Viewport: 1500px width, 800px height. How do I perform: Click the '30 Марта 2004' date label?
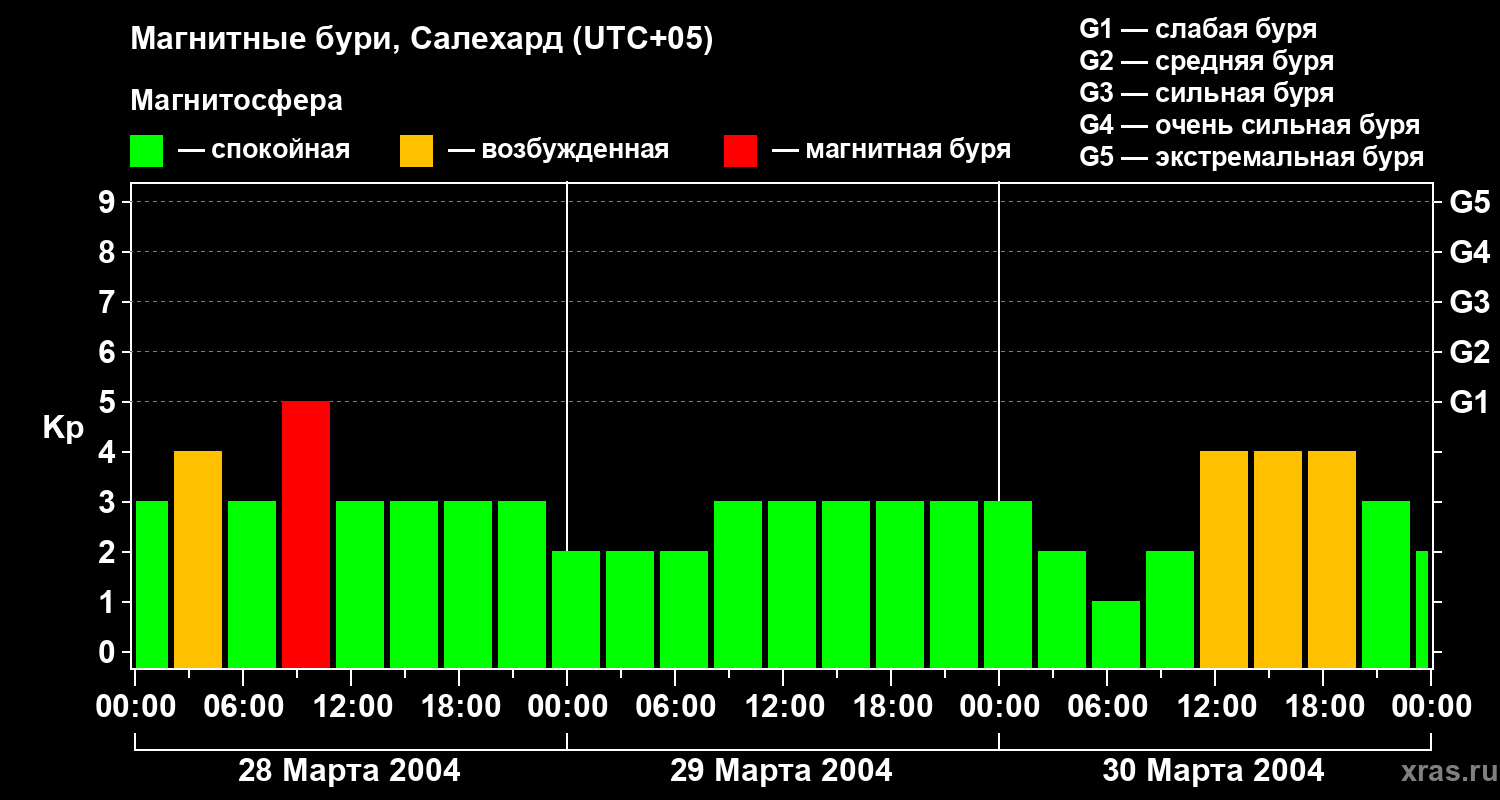coord(1213,771)
